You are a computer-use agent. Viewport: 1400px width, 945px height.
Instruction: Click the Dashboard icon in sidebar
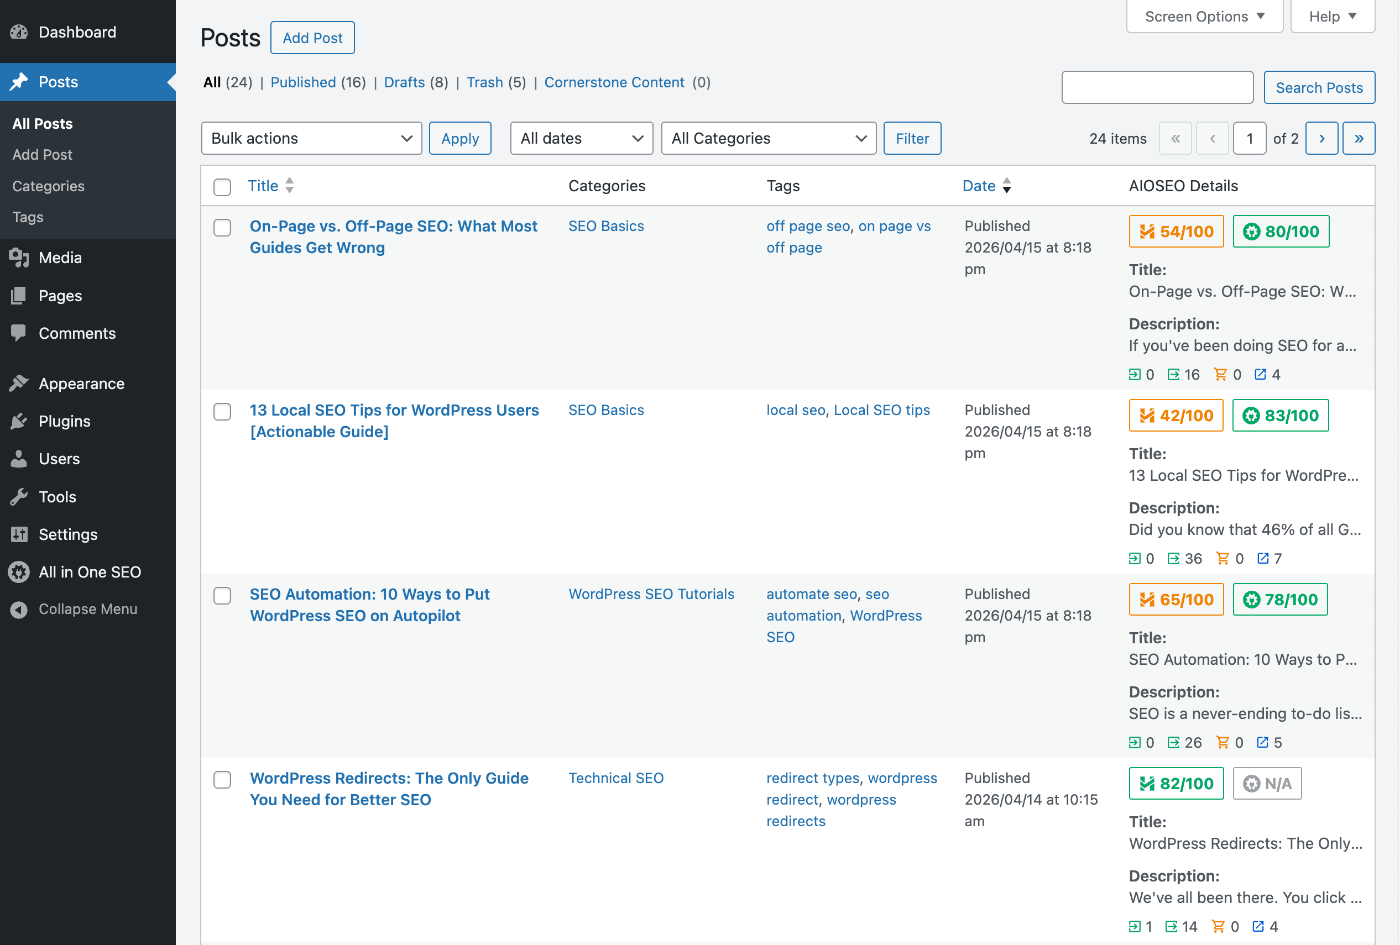(19, 32)
